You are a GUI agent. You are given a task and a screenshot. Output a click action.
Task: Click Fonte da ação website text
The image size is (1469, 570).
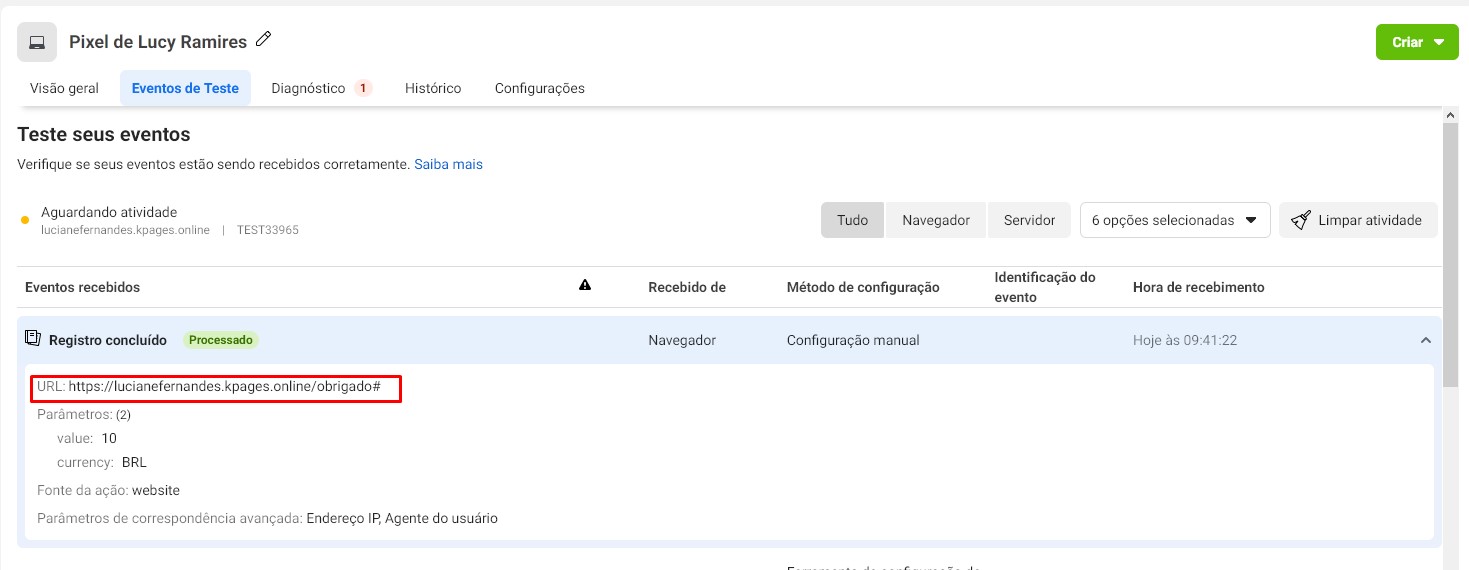click(108, 490)
